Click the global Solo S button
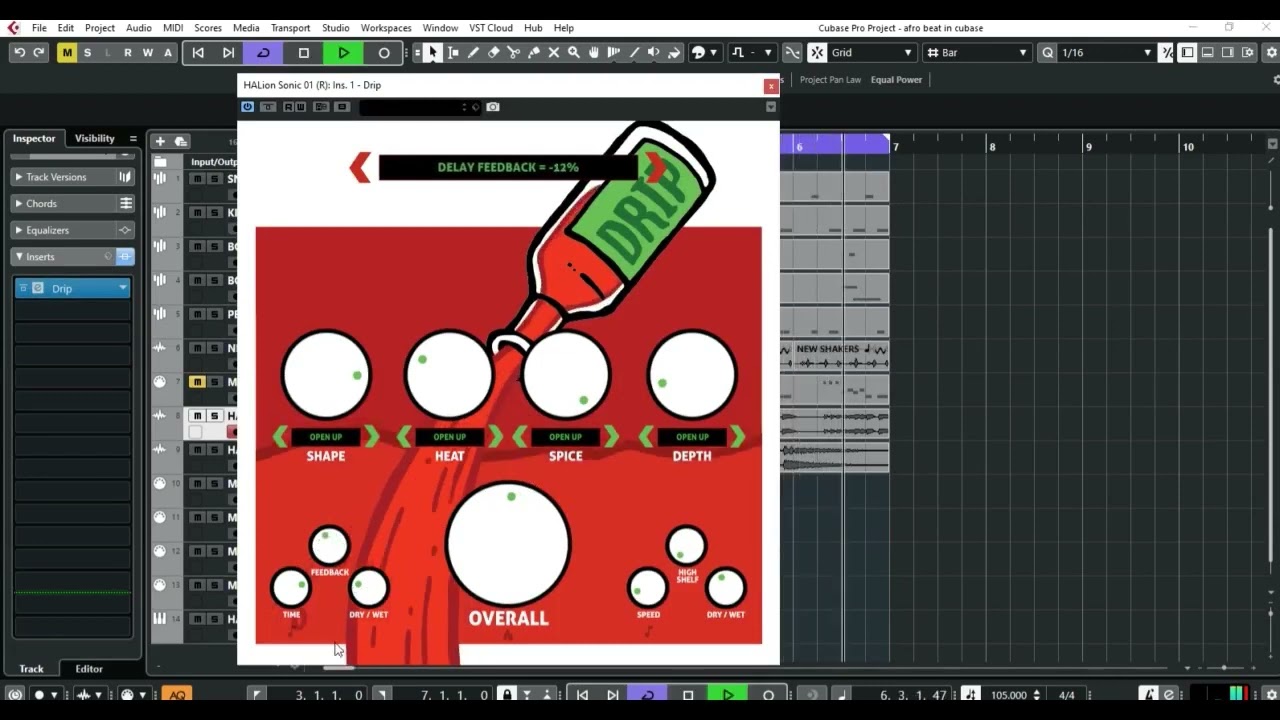 87,52
